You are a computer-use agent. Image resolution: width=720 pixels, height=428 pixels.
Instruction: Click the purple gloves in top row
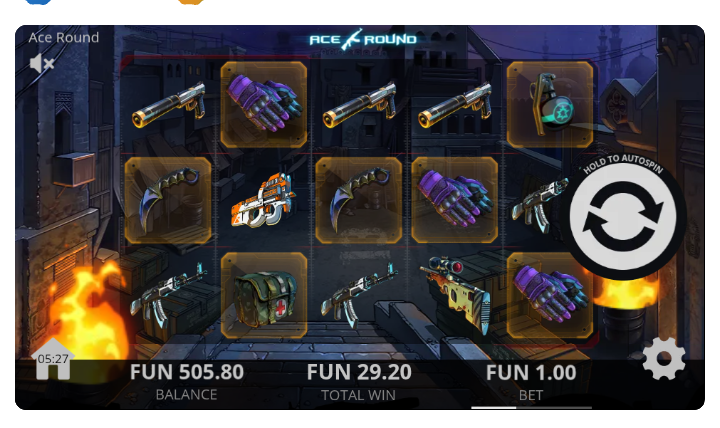tap(264, 105)
